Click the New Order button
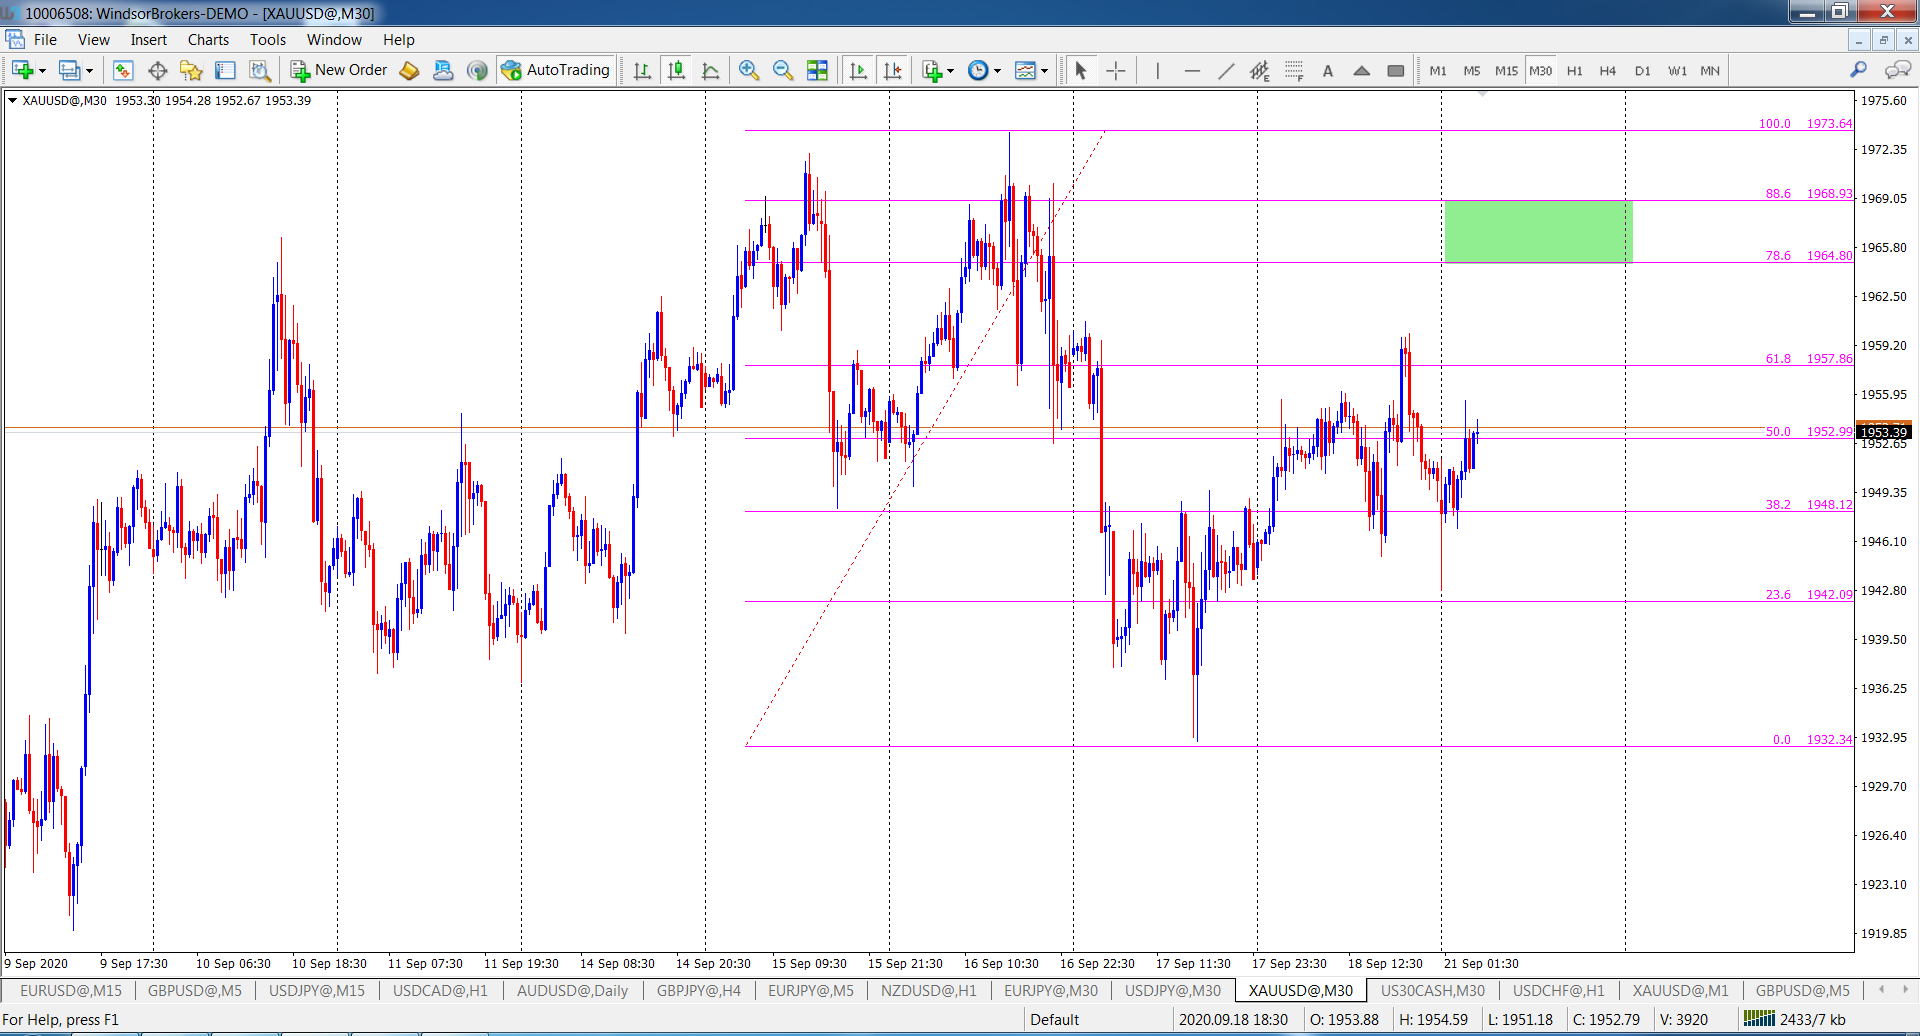Screen dimensions: 1920x1036 click(x=339, y=70)
